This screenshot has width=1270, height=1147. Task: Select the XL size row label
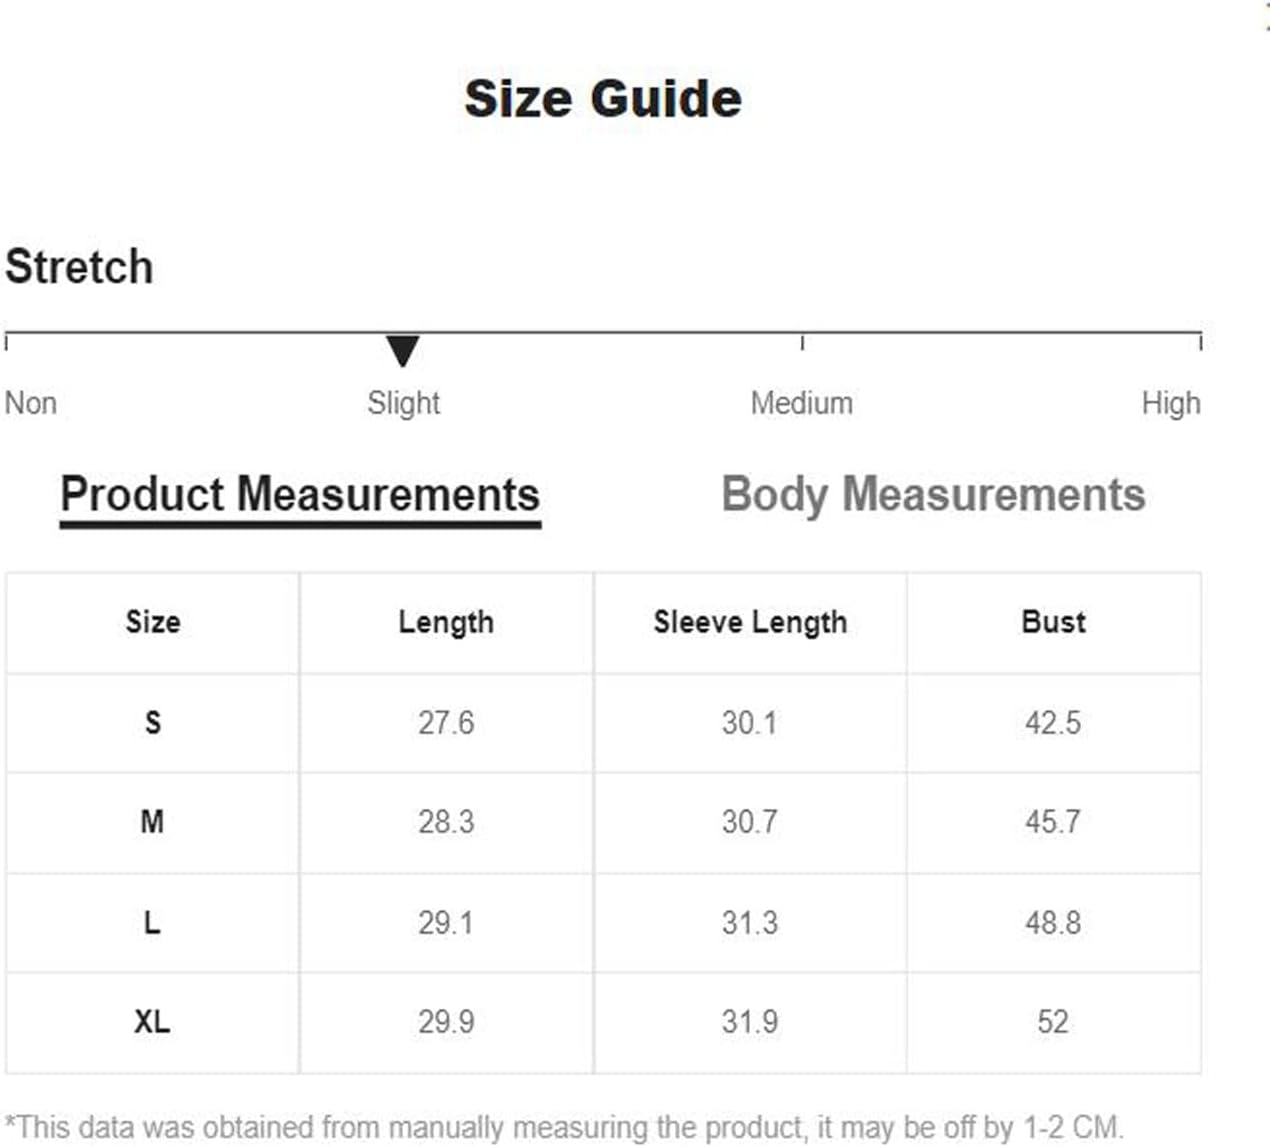(152, 1022)
